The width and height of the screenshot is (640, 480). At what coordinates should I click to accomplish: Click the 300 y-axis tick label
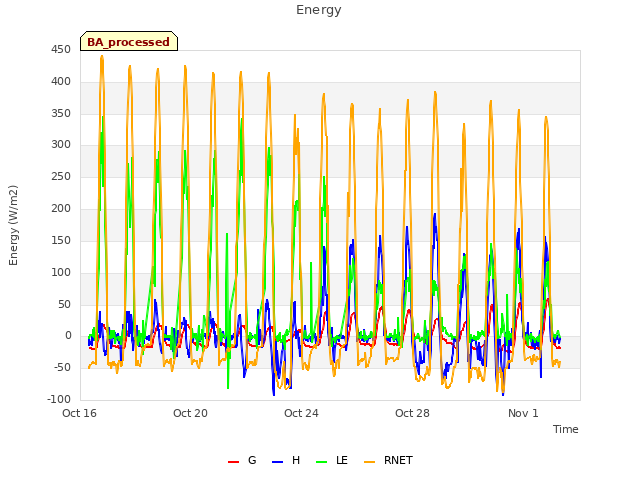click(61, 144)
